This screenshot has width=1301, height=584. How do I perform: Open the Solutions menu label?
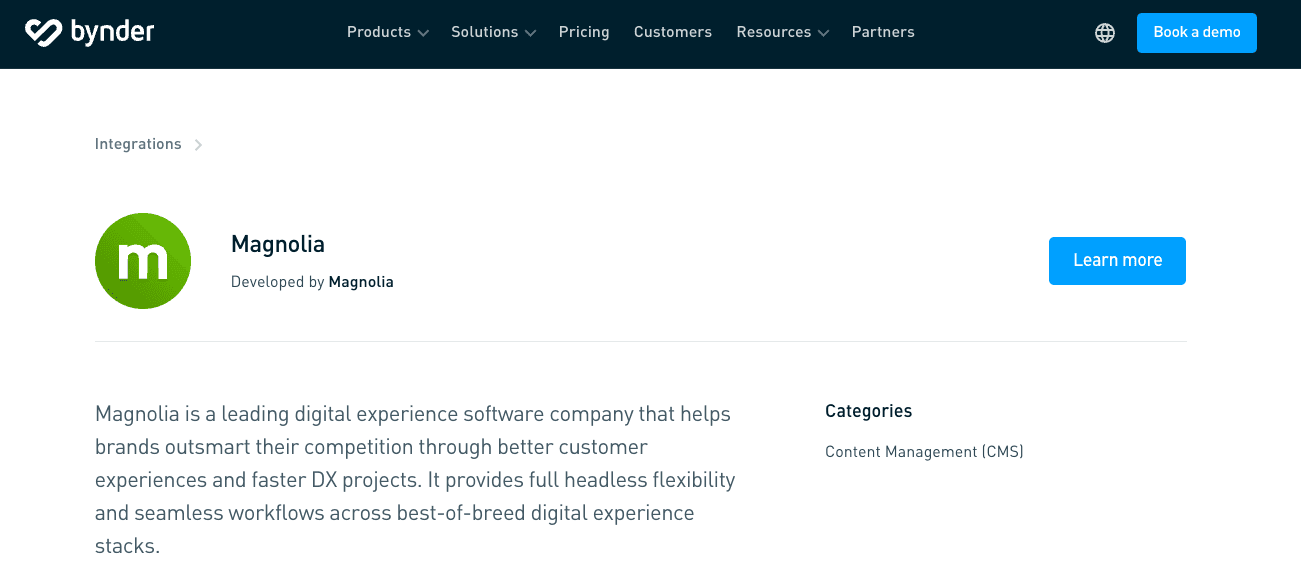484,32
